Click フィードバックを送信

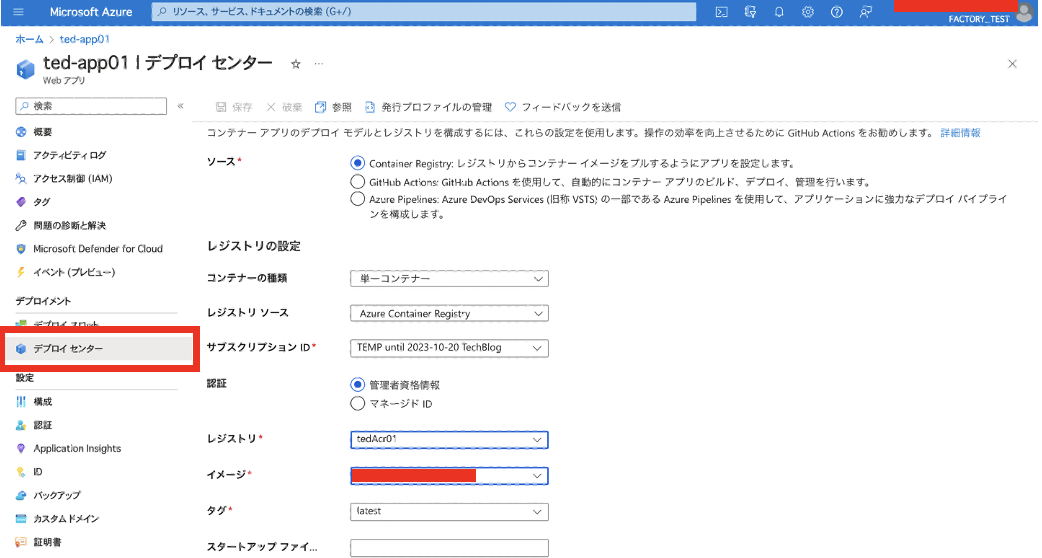(562, 107)
